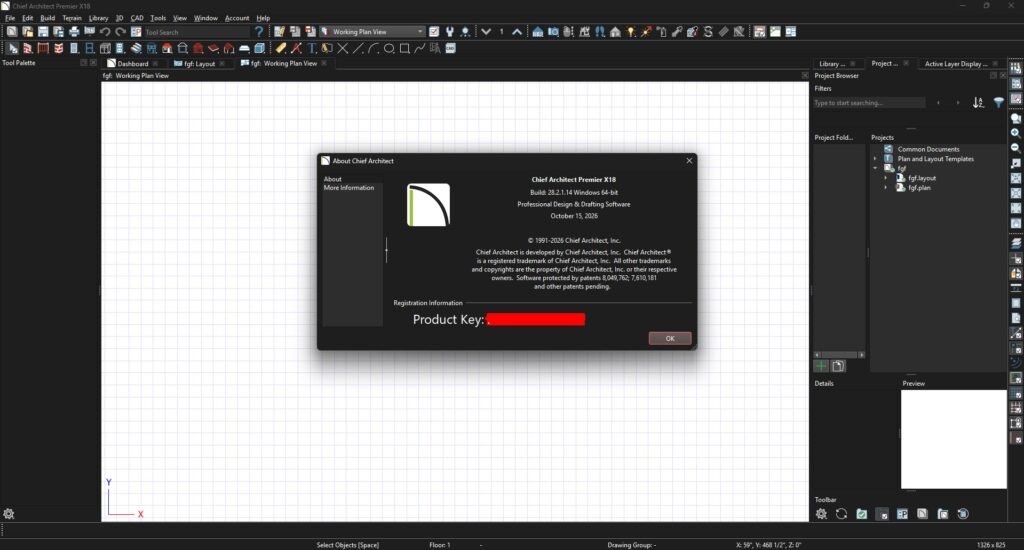
Task: Open the Account menu
Action: point(237,18)
